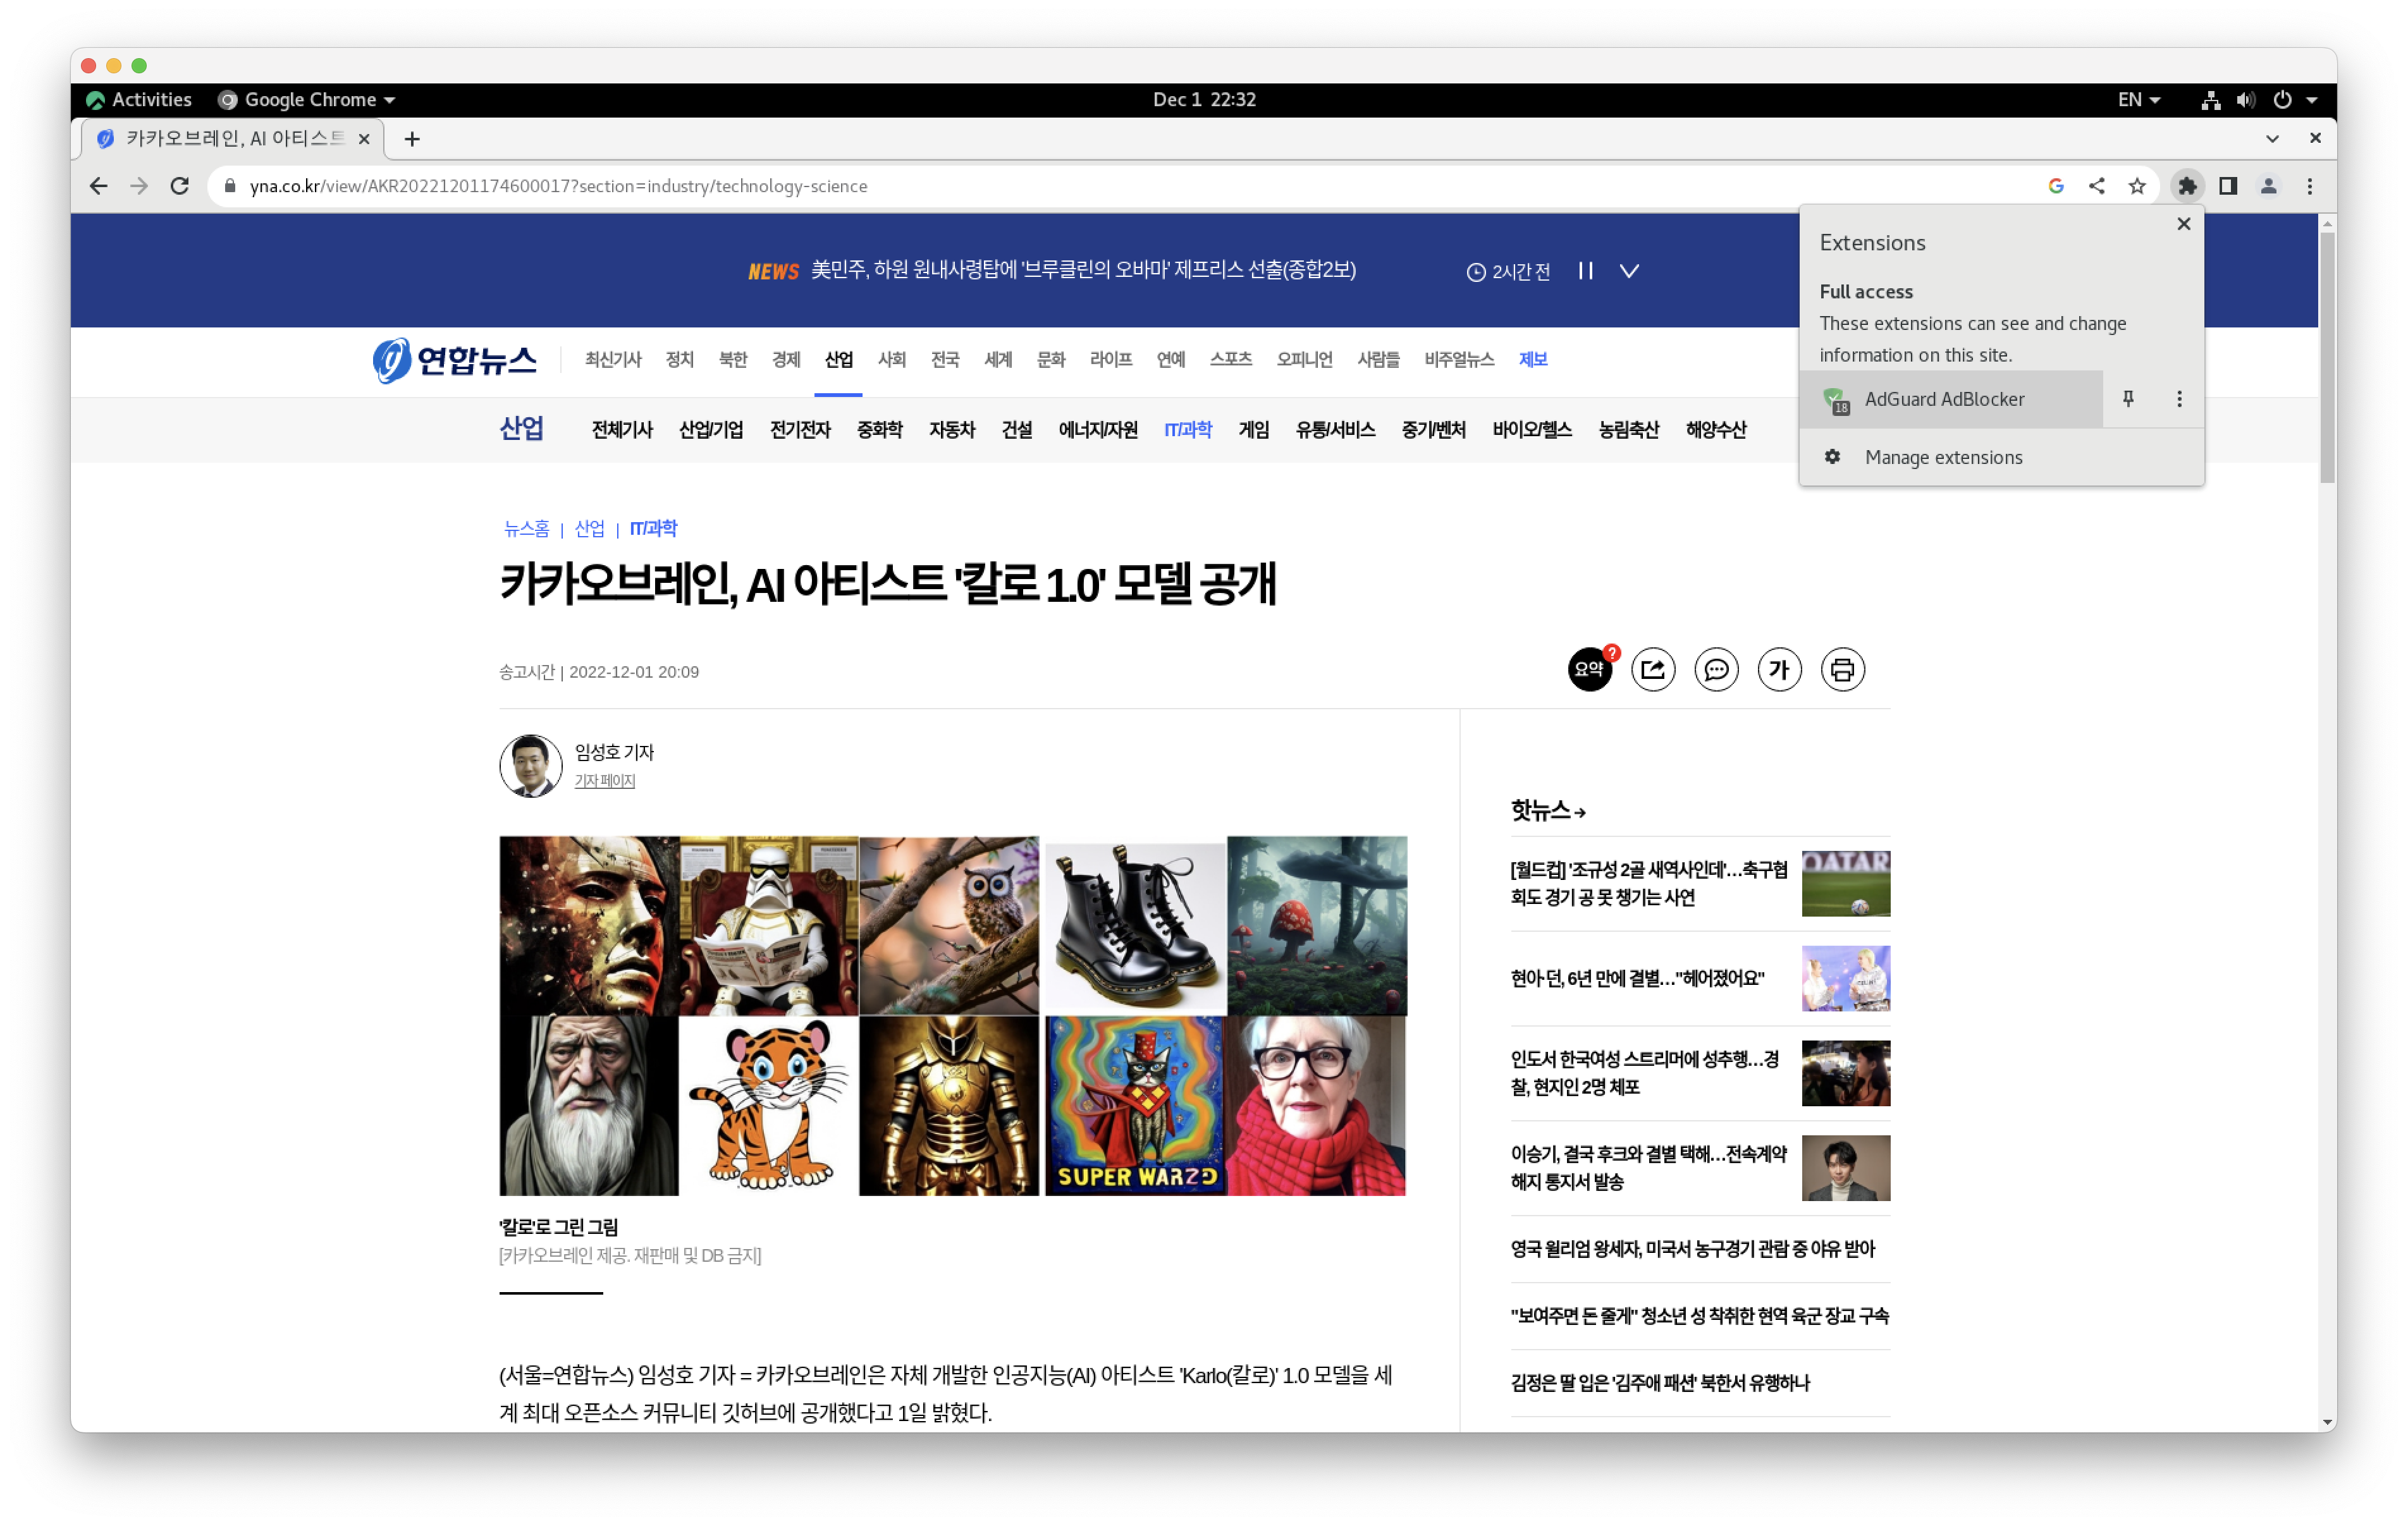Screen dimensions: 2408x1526
Task: Click the article share icon
Action: pyautogui.click(x=1653, y=669)
